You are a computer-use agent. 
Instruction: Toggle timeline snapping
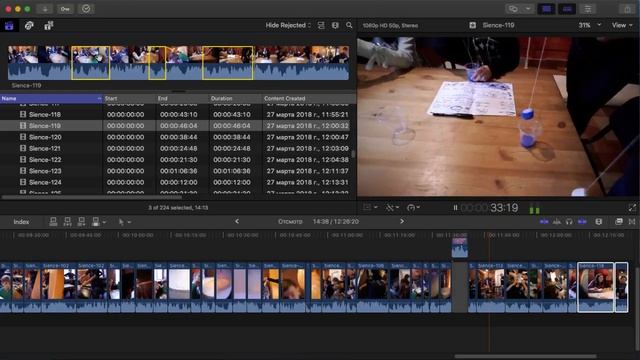click(x=582, y=222)
